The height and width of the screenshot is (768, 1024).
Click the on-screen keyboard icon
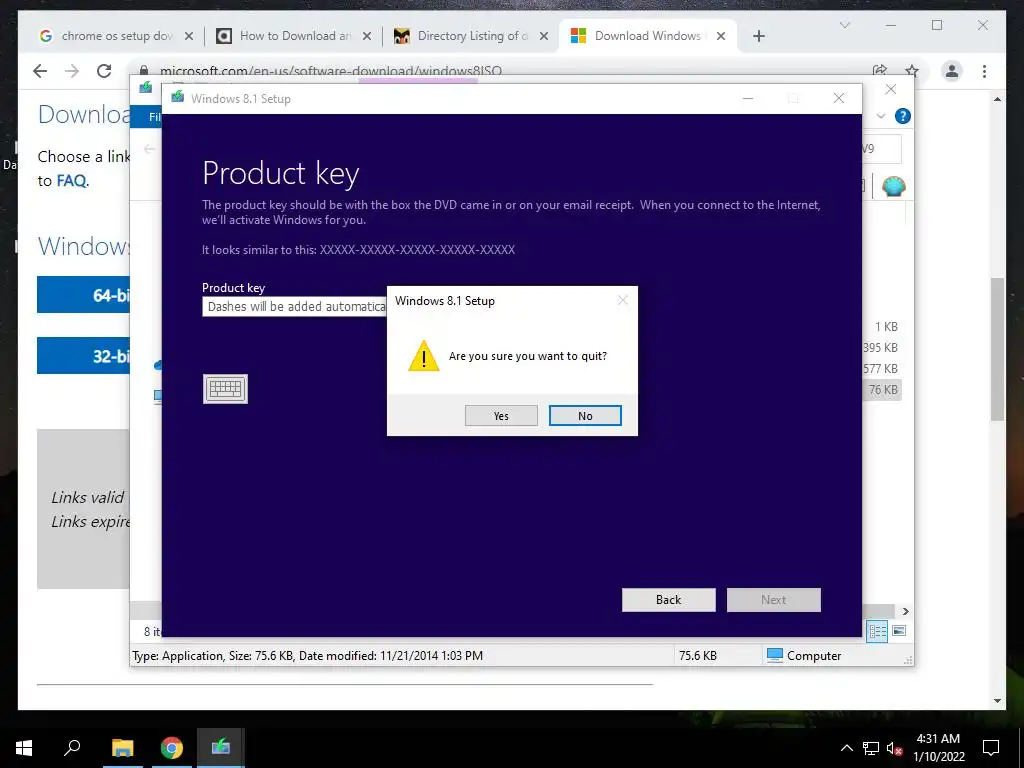point(225,389)
